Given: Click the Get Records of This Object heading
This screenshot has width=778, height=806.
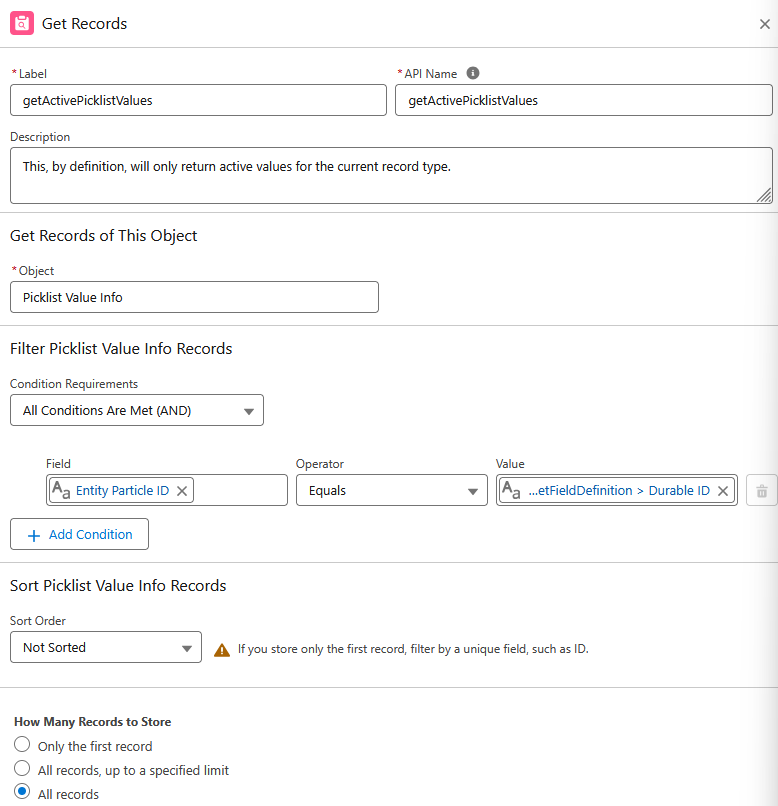Looking at the screenshot, I should (104, 235).
